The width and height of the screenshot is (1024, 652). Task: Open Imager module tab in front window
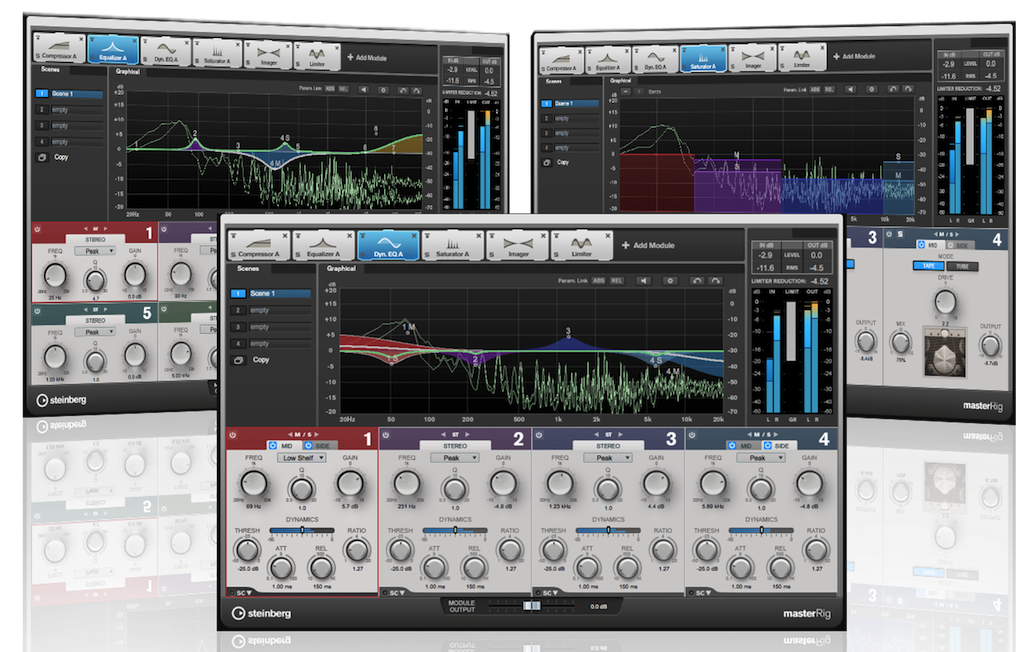pos(517,246)
